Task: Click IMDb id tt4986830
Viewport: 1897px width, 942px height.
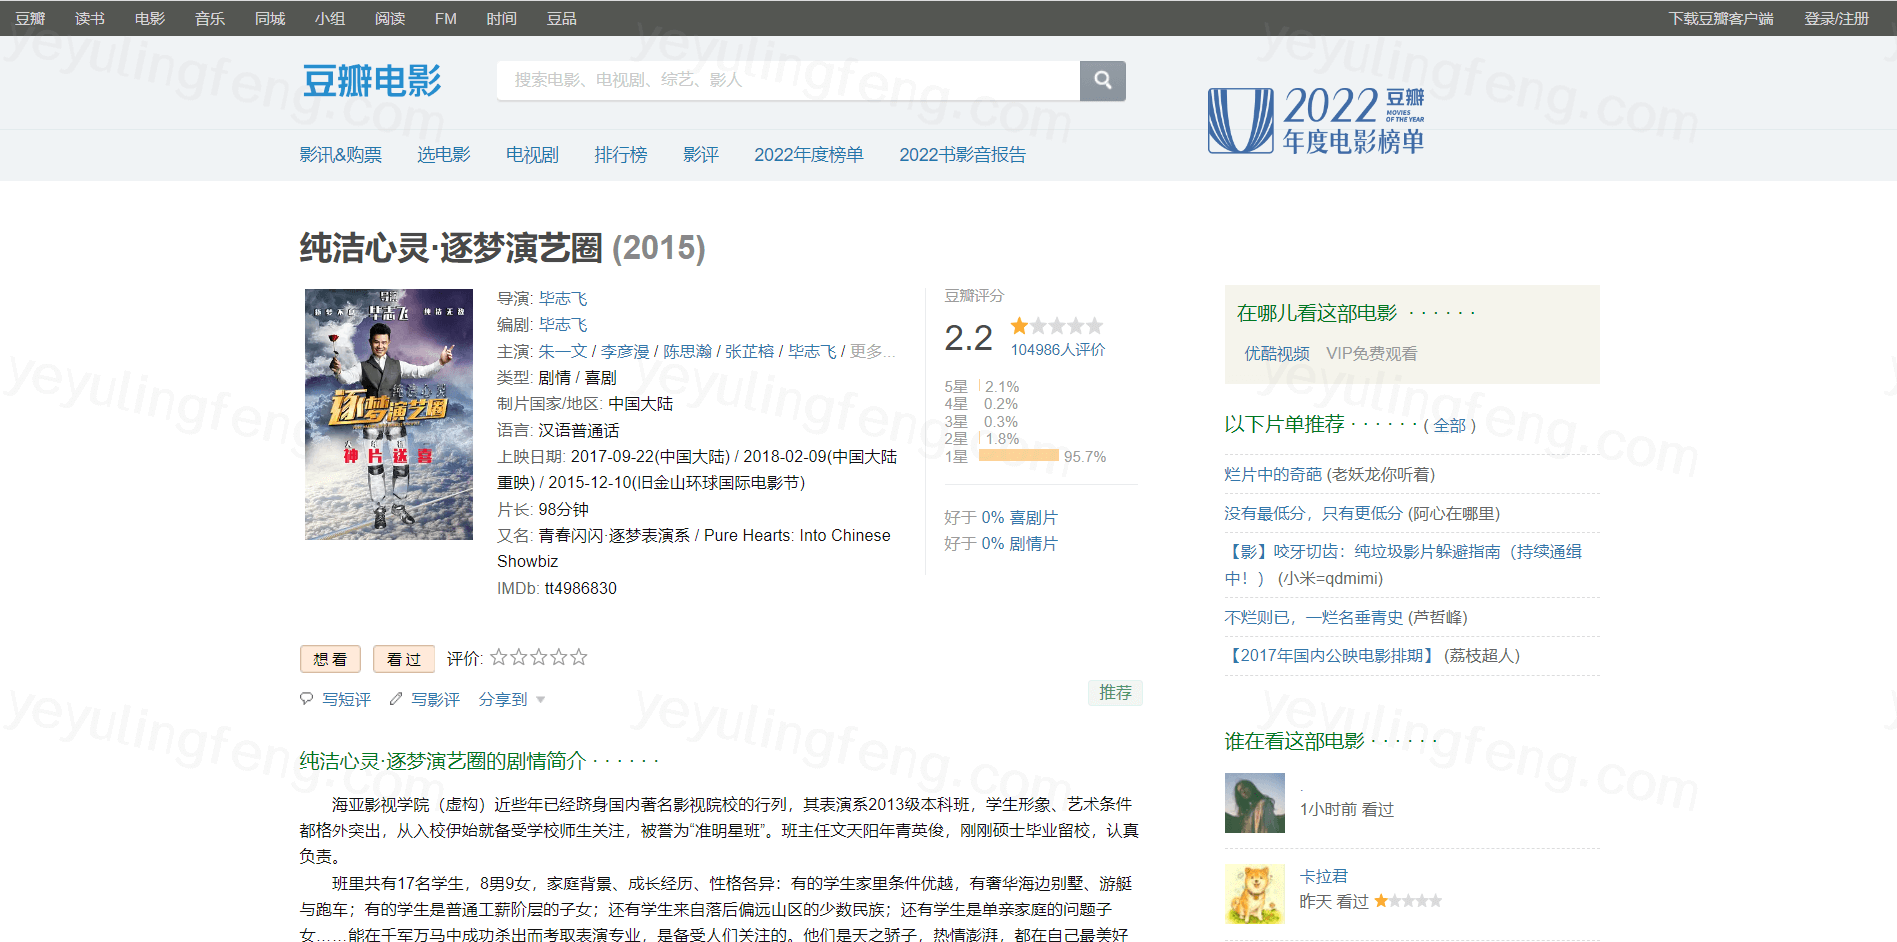Action: pyautogui.click(x=580, y=588)
